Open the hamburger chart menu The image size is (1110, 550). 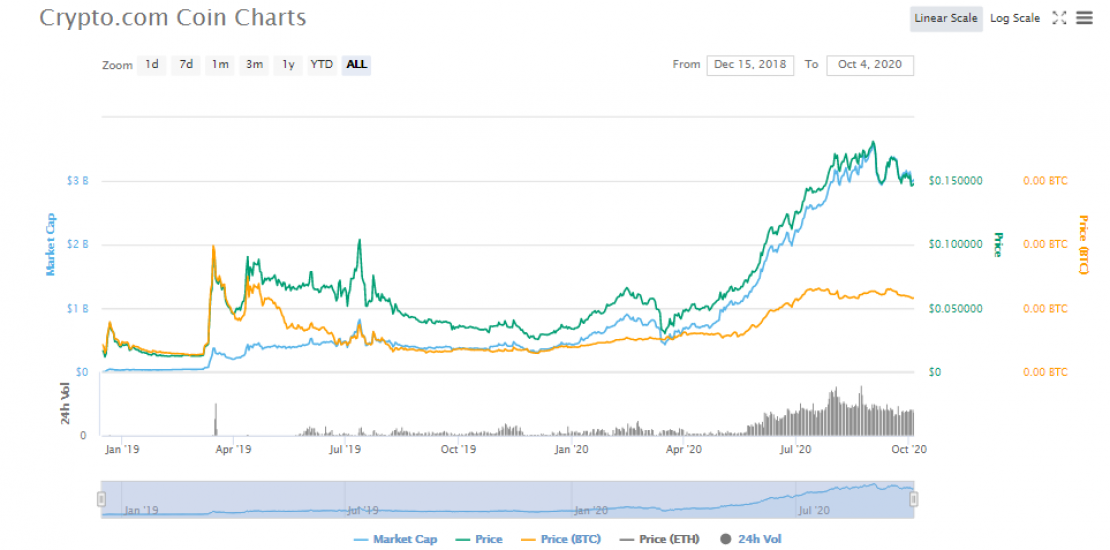point(1084,18)
